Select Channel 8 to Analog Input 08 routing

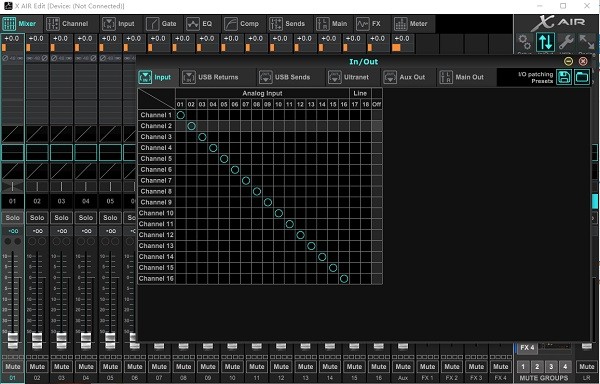(x=257, y=191)
